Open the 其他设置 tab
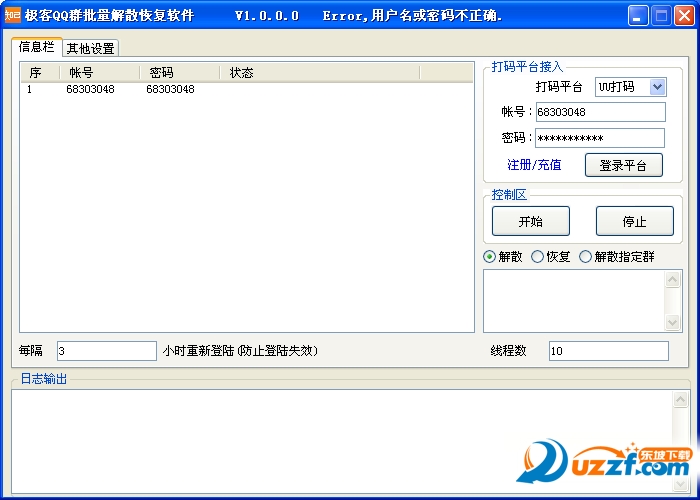This screenshot has width=700, height=500. point(91,48)
